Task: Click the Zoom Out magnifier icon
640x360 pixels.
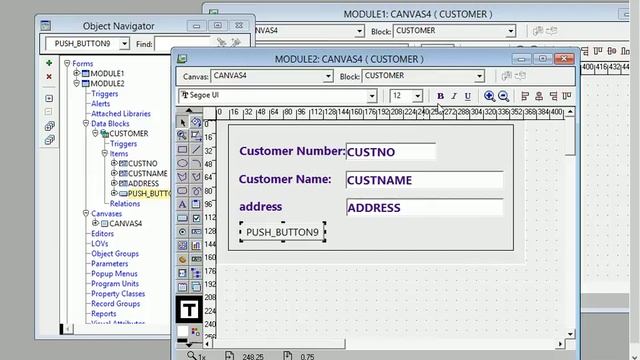Action: click(504, 96)
